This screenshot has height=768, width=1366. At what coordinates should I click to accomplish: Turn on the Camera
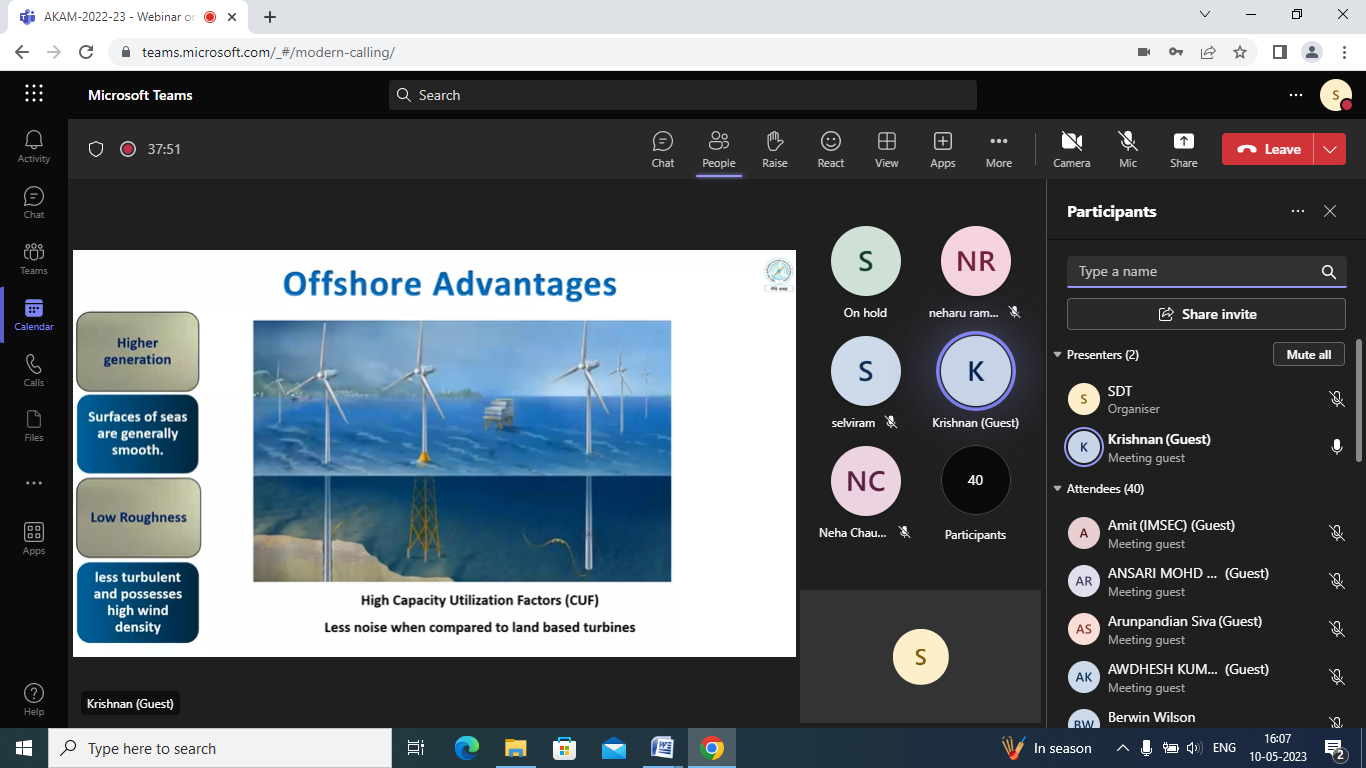(x=1071, y=149)
